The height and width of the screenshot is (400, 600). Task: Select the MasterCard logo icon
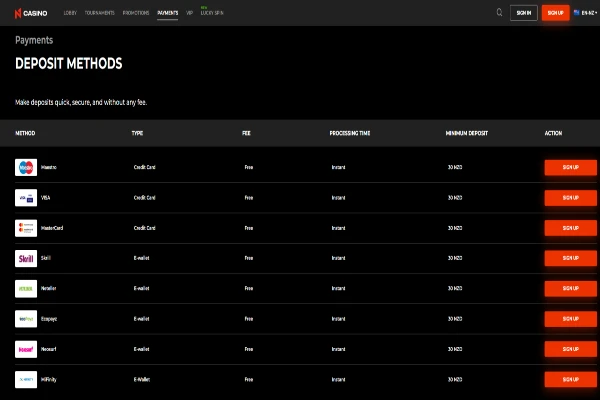tap(26, 228)
